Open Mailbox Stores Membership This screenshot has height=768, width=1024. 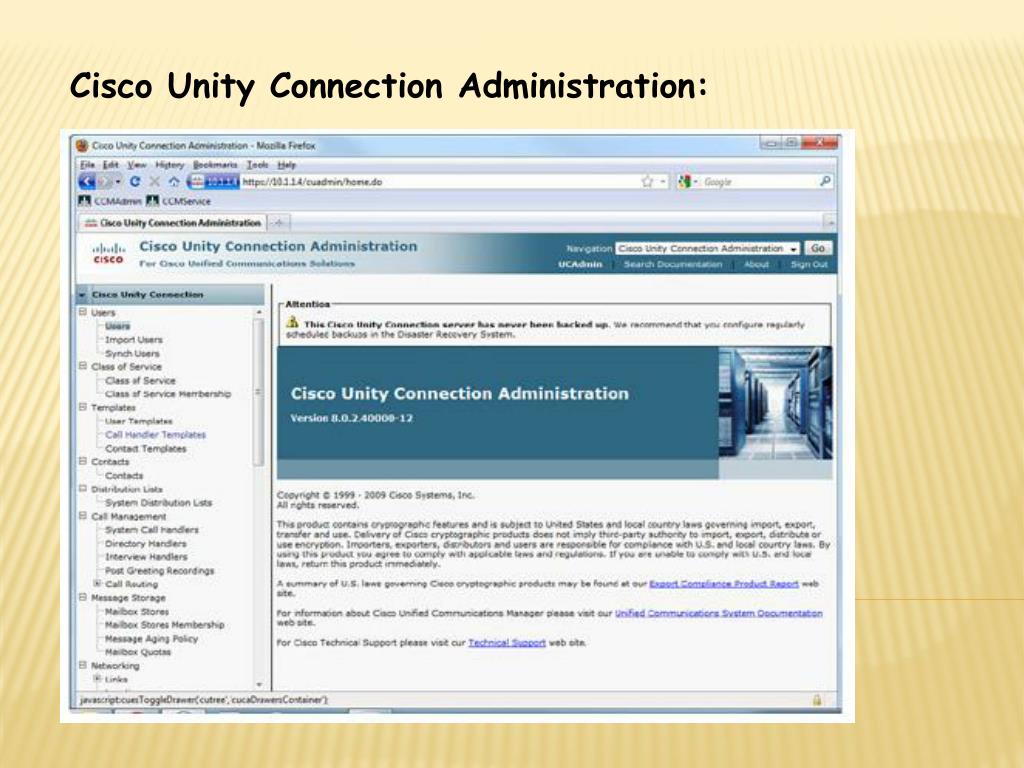(x=165, y=625)
